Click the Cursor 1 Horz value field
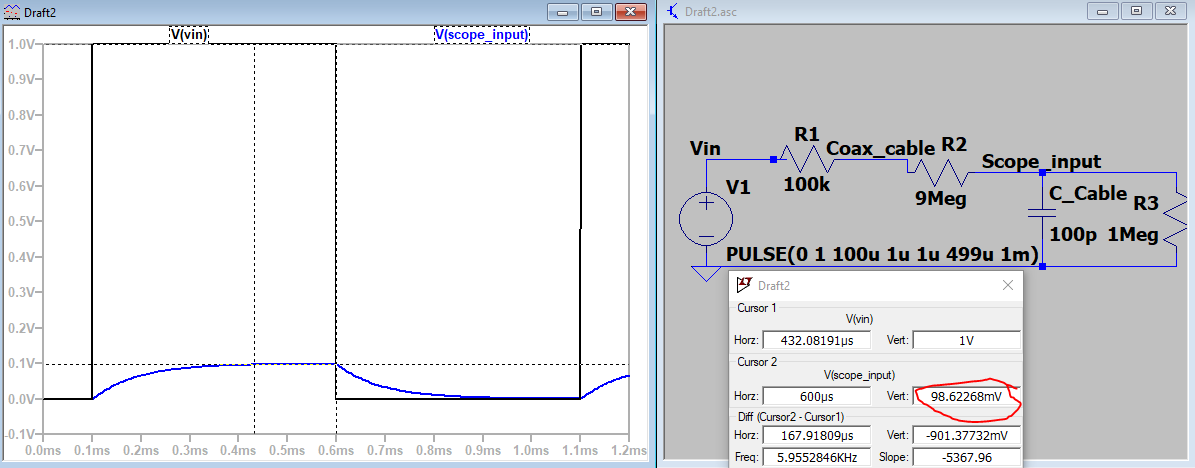Viewport: 1195px width, 468px height. tap(816, 340)
